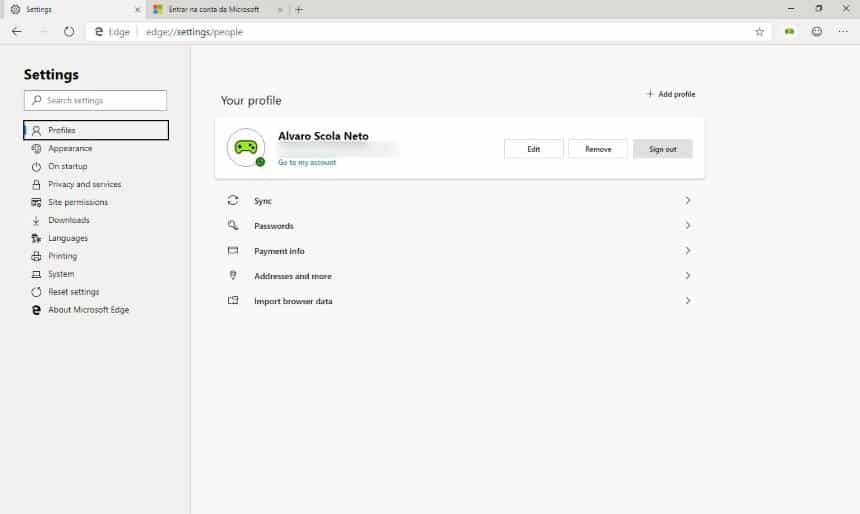Follow the Go to my account link

[307, 162]
